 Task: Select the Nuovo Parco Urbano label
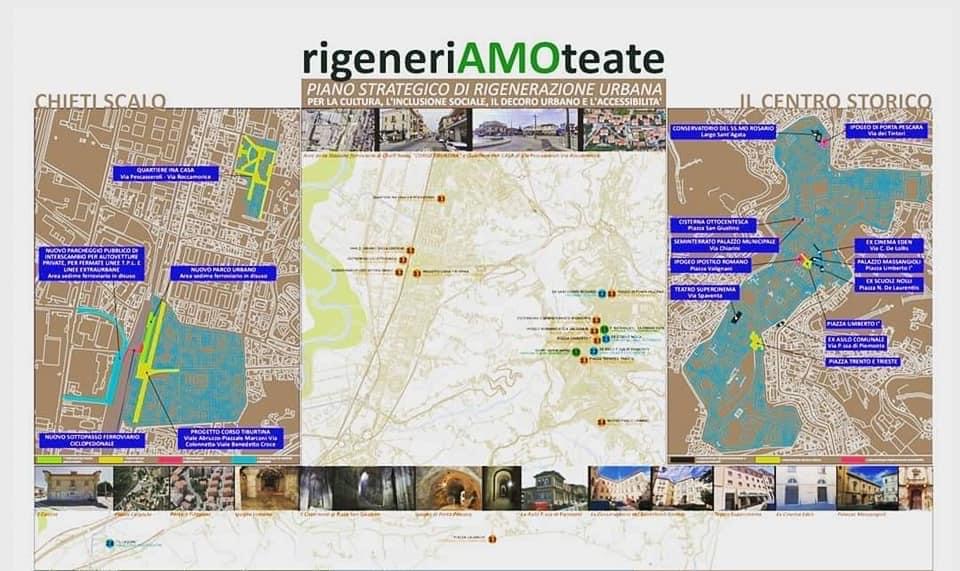pos(209,273)
